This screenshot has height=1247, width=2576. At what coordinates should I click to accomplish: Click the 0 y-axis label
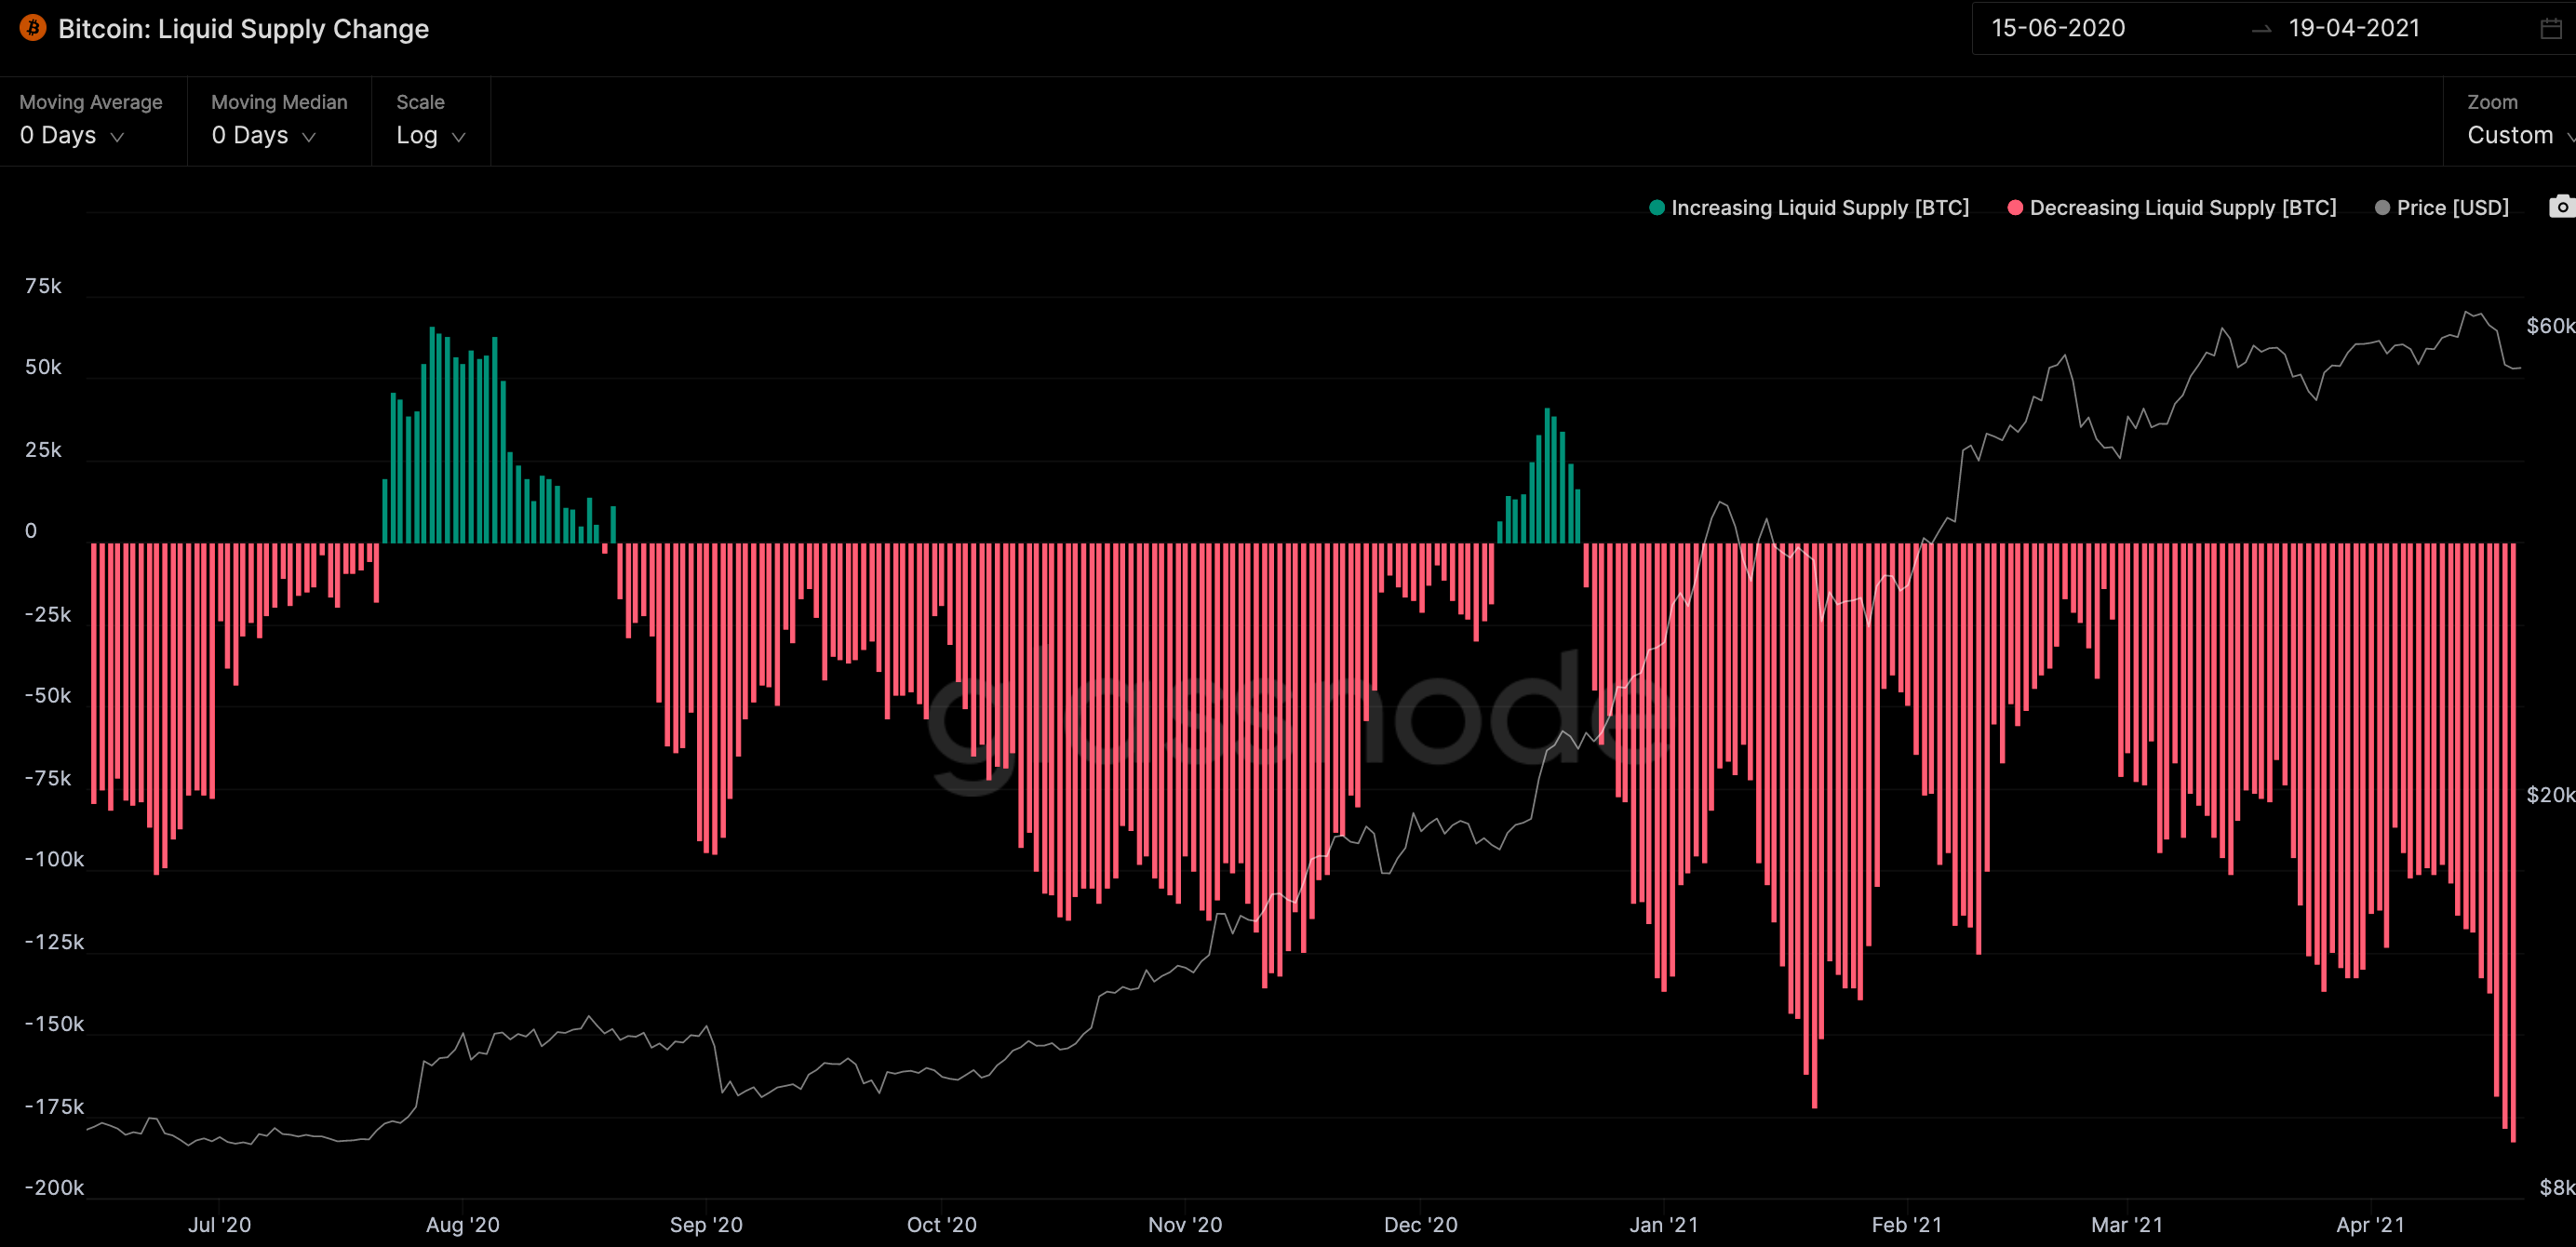click(31, 531)
